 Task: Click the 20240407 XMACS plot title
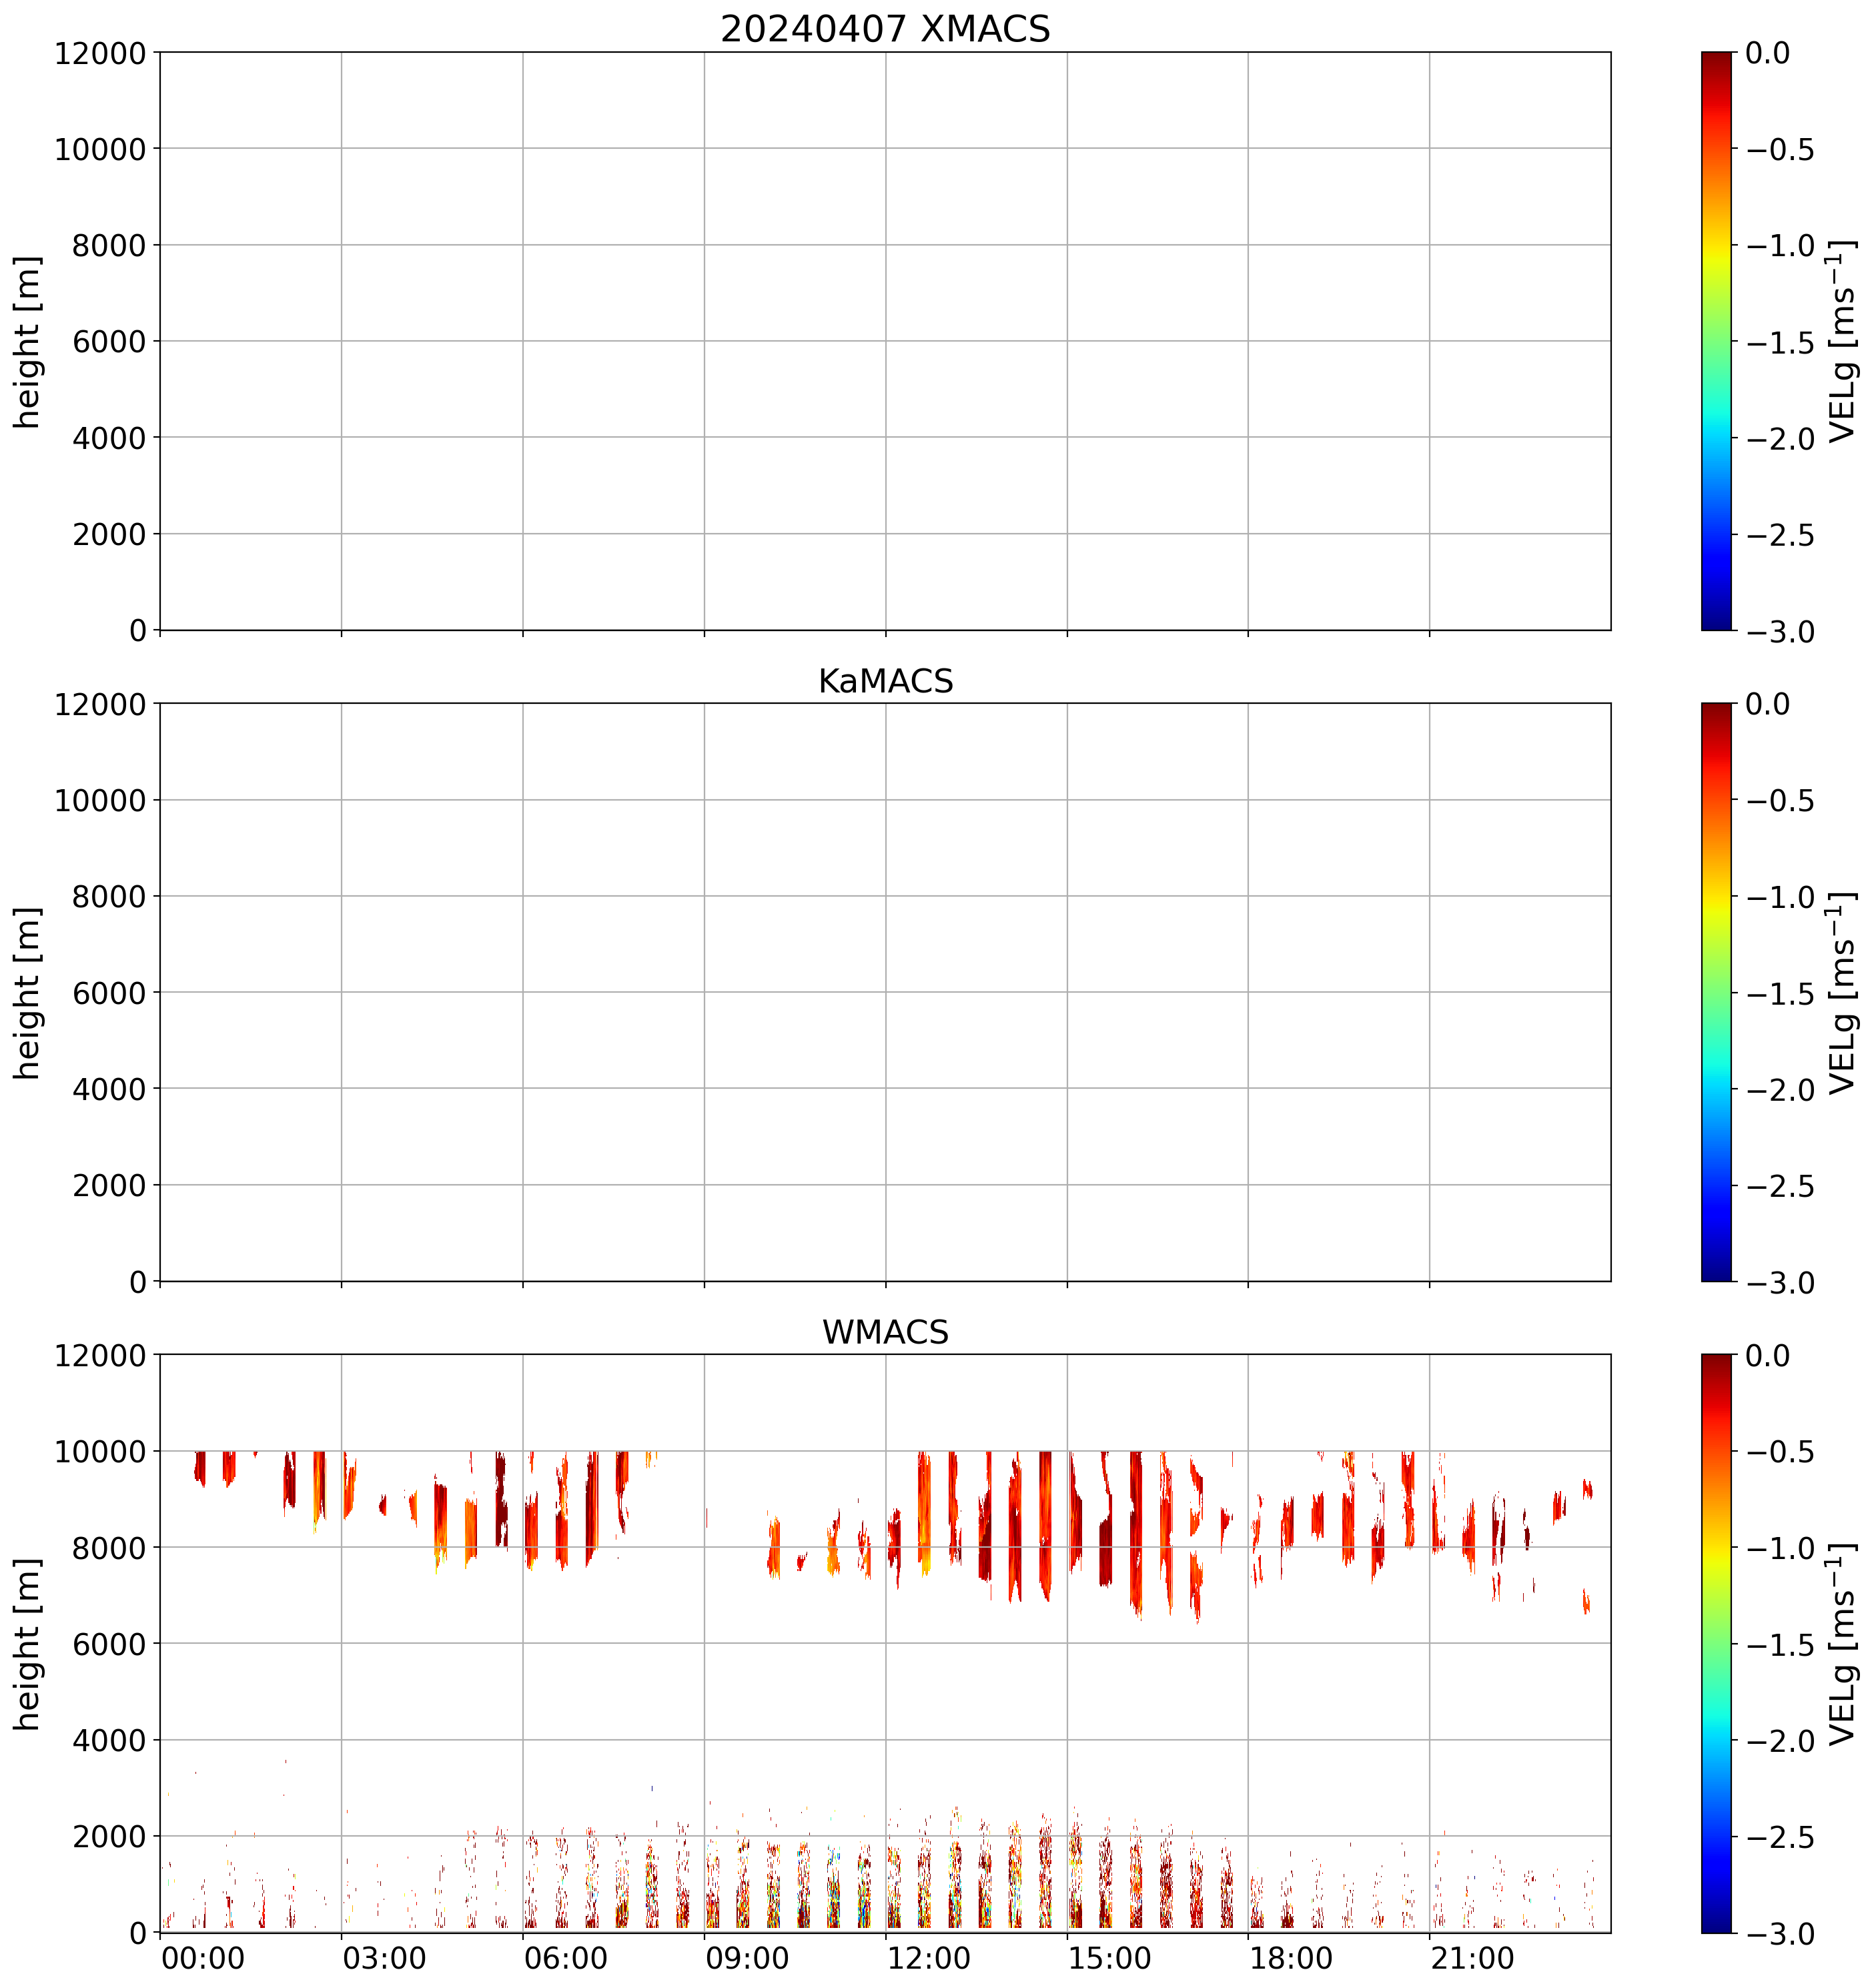885,29
